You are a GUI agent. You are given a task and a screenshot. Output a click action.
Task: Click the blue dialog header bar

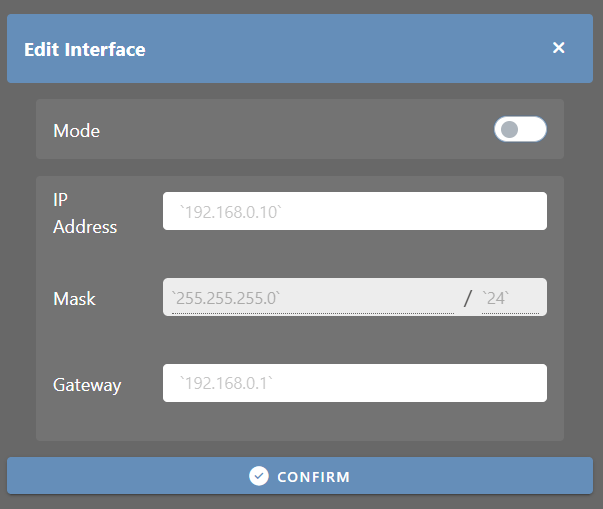[300, 48]
